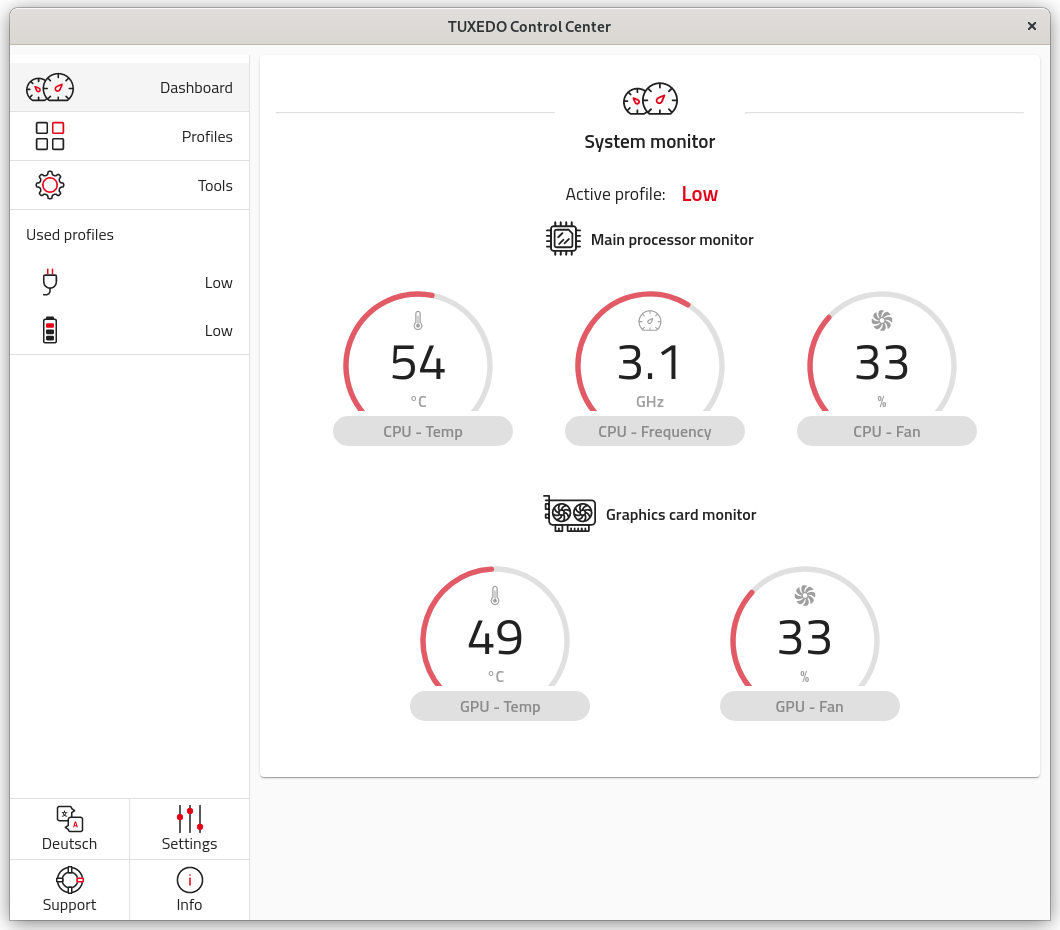Image resolution: width=1060 pixels, height=930 pixels.
Task: Click the Tools gear icon
Action: click(50, 184)
